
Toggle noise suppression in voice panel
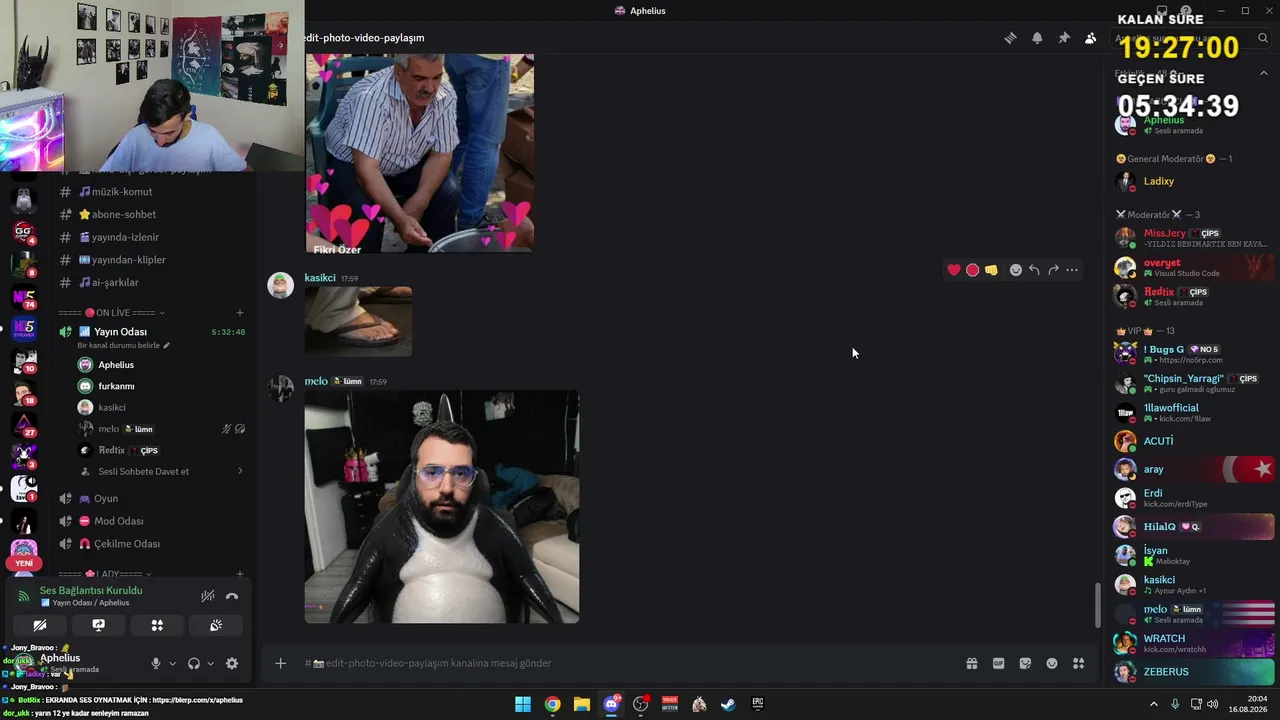click(x=208, y=596)
